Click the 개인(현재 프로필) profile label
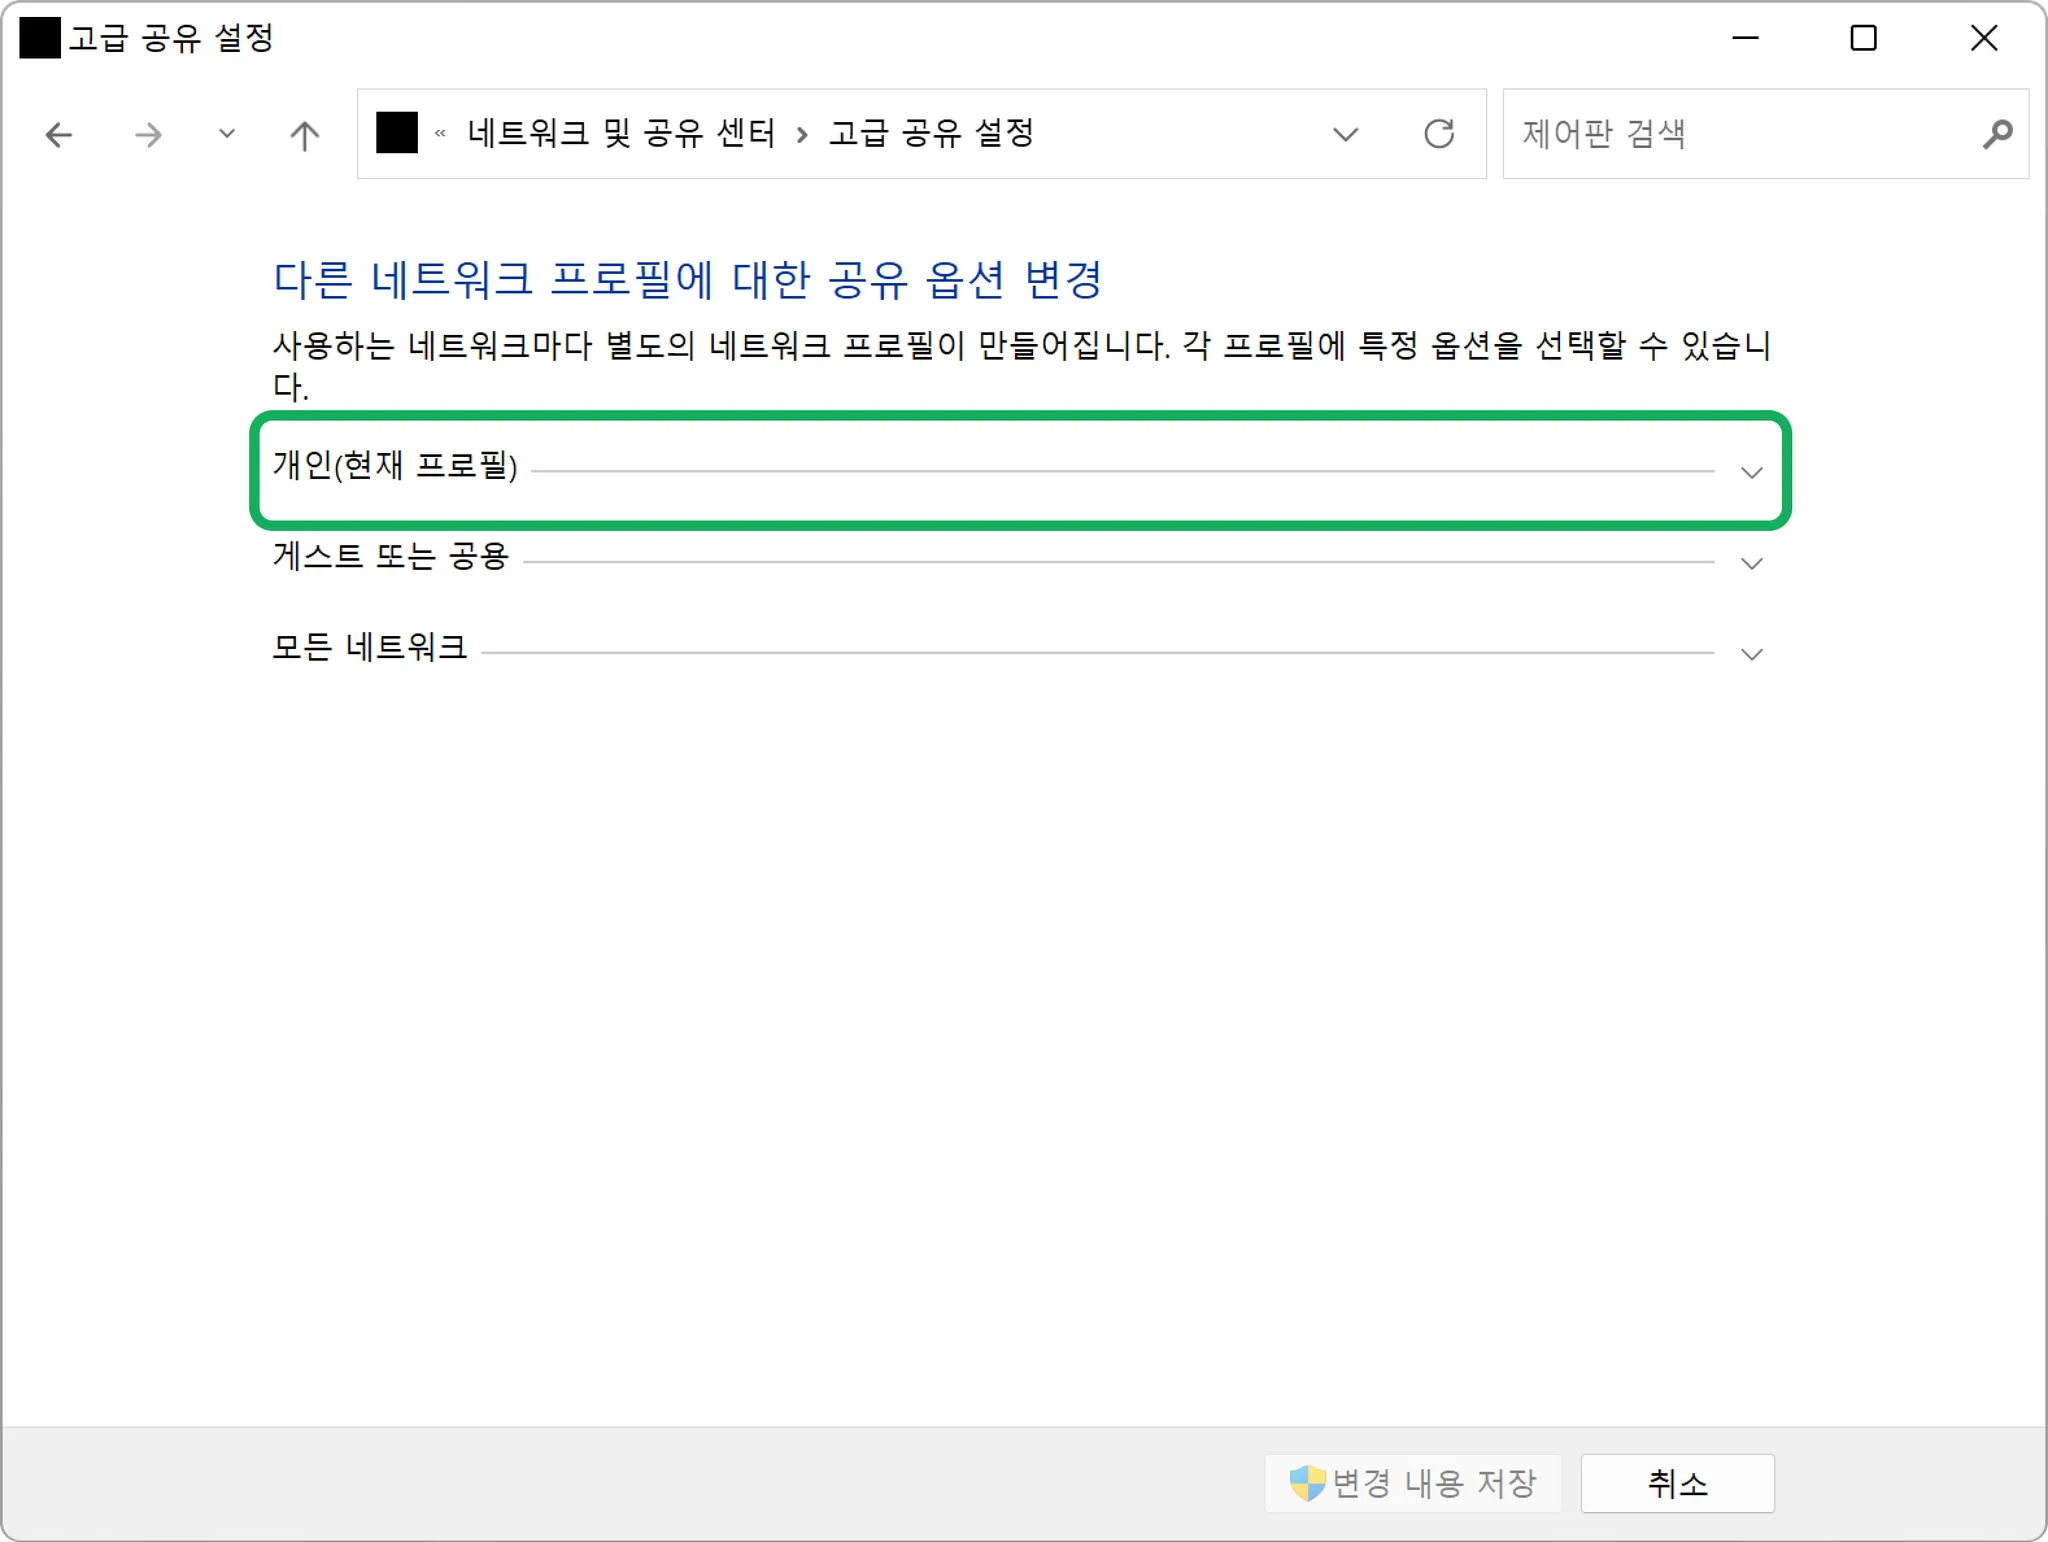The image size is (2048, 1542). (x=395, y=465)
